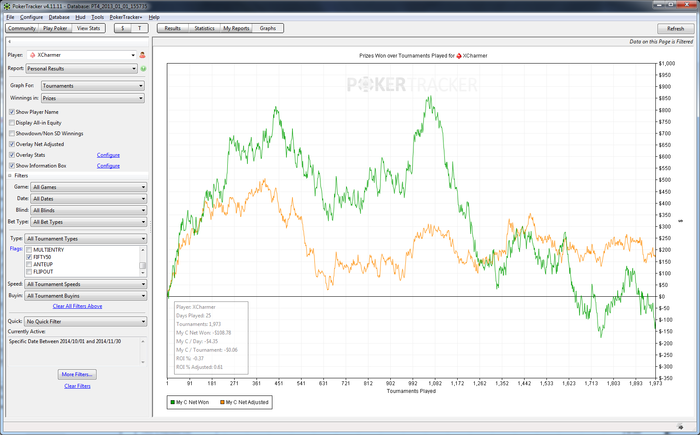Open the Winnings in Prizes dropdown
Viewport: 700px width, 435px height.
click(93, 98)
